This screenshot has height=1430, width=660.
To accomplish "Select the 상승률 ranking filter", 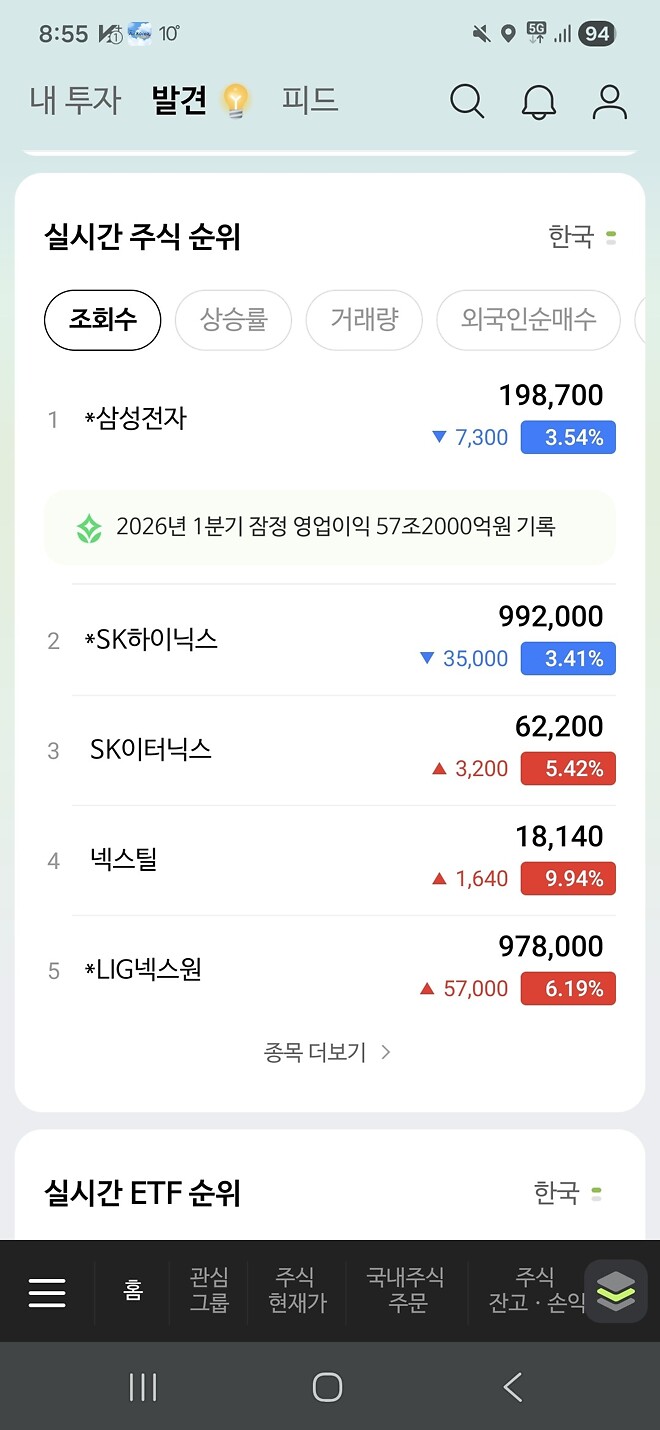I will (x=233, y=320).
